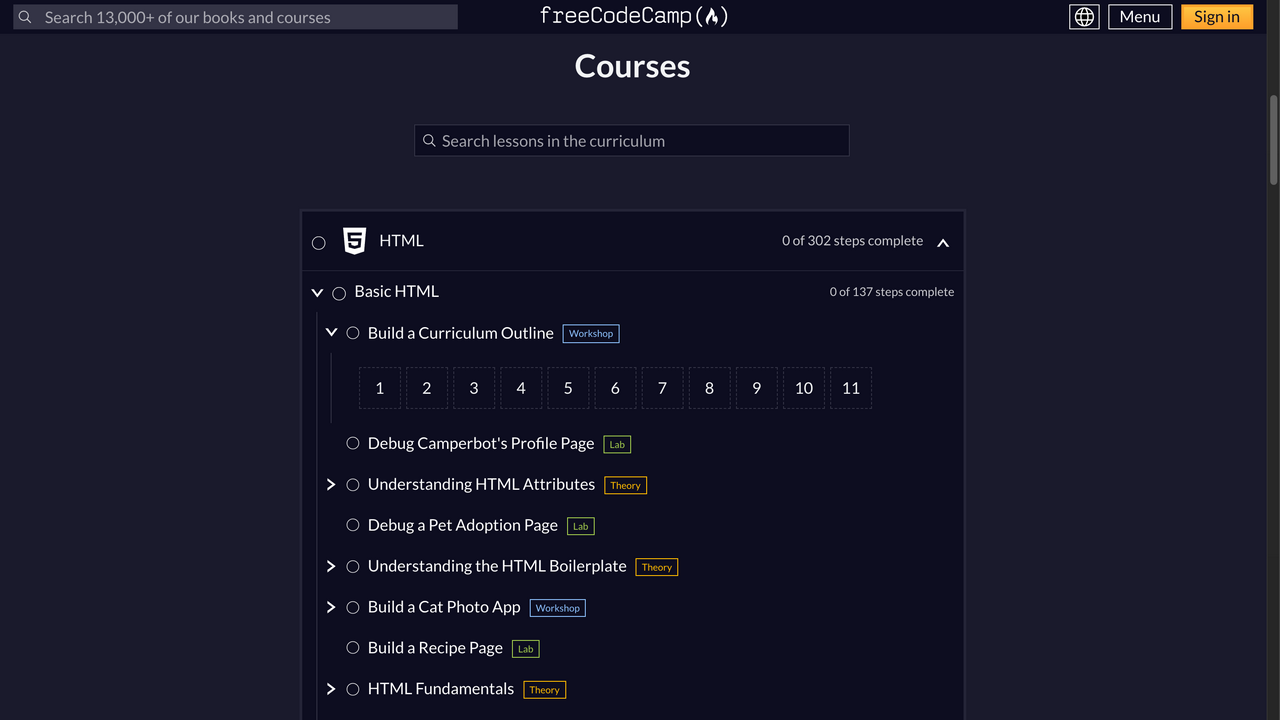Open Debug Camperbot's Profile Page lab

point(481,443)
